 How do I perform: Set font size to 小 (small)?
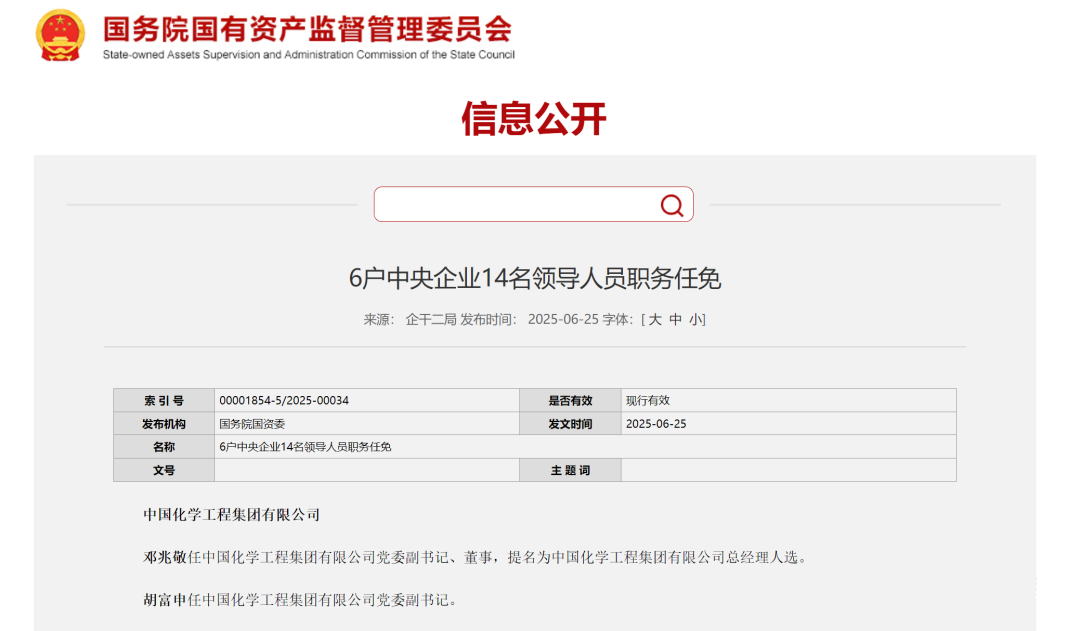[x=696, y=320]
